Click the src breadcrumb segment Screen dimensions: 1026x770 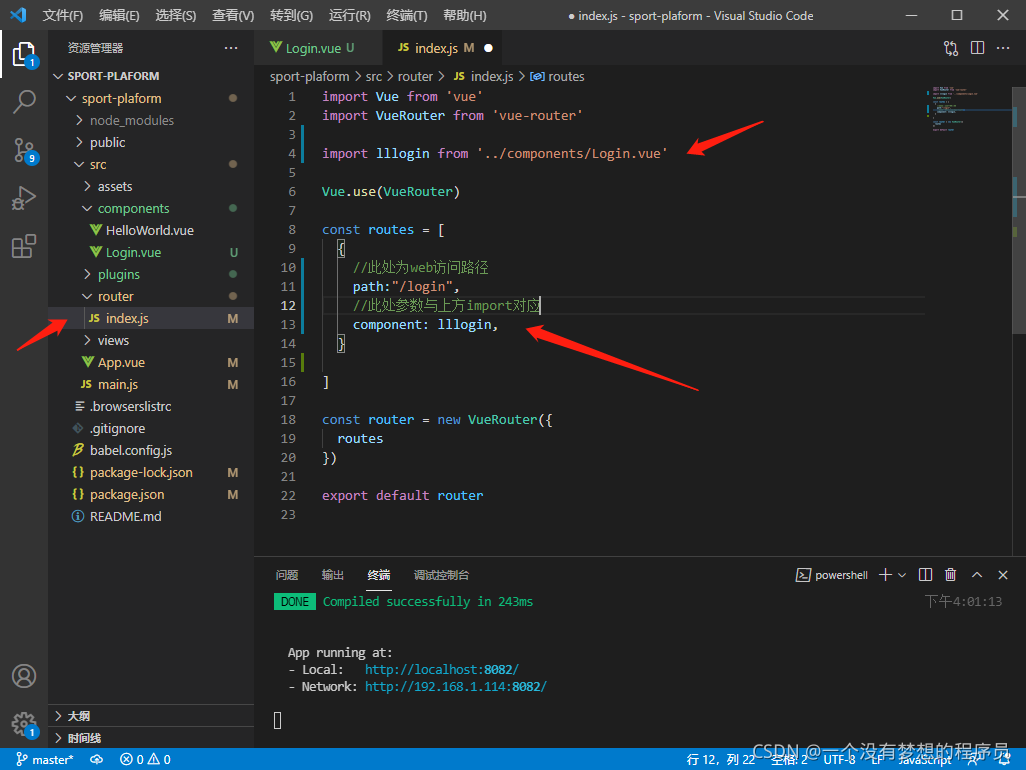tap(374, 77)
